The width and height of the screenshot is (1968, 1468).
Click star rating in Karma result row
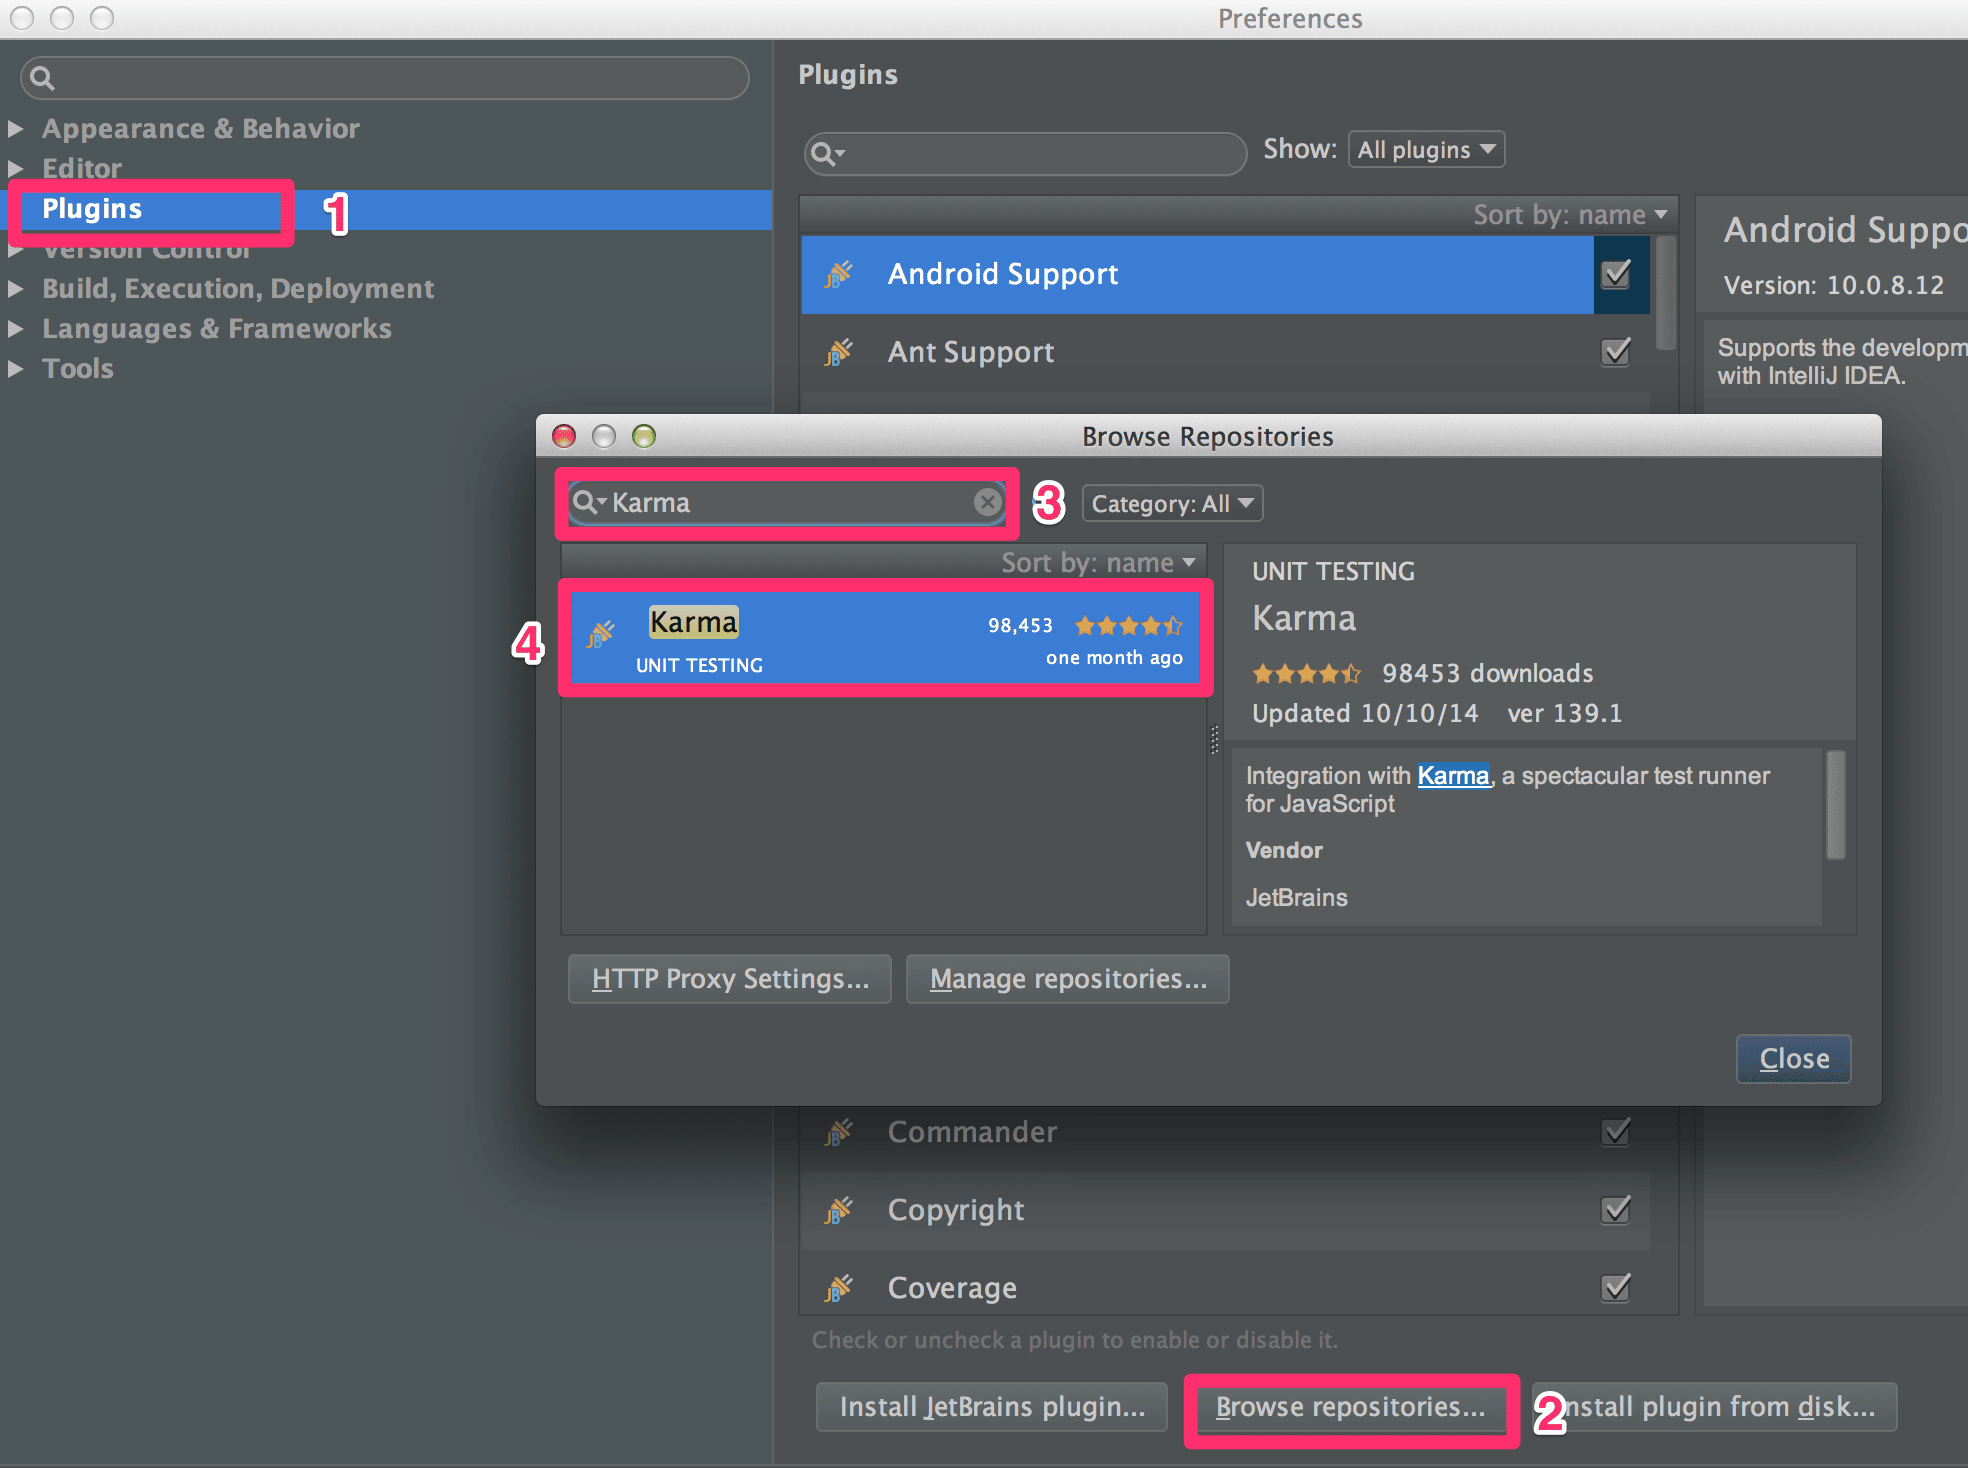(1129, 626)
